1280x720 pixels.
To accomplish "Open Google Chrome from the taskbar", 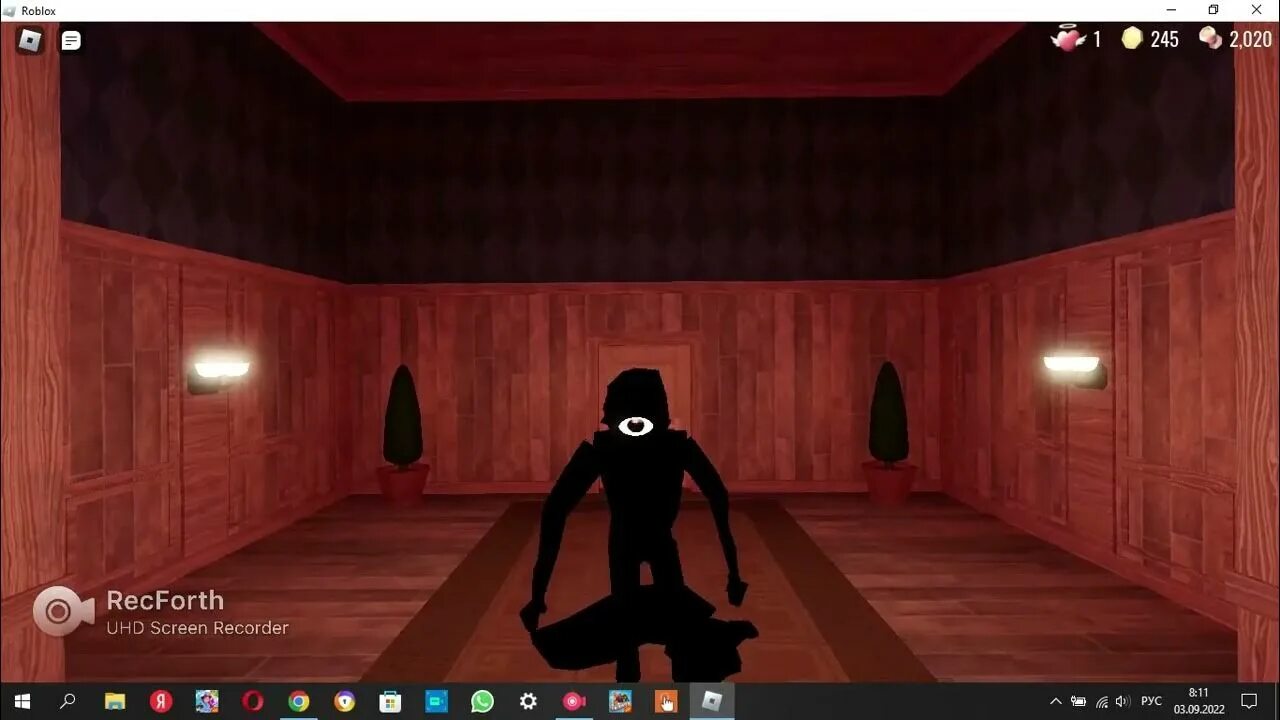I will (x=299, y=701).
